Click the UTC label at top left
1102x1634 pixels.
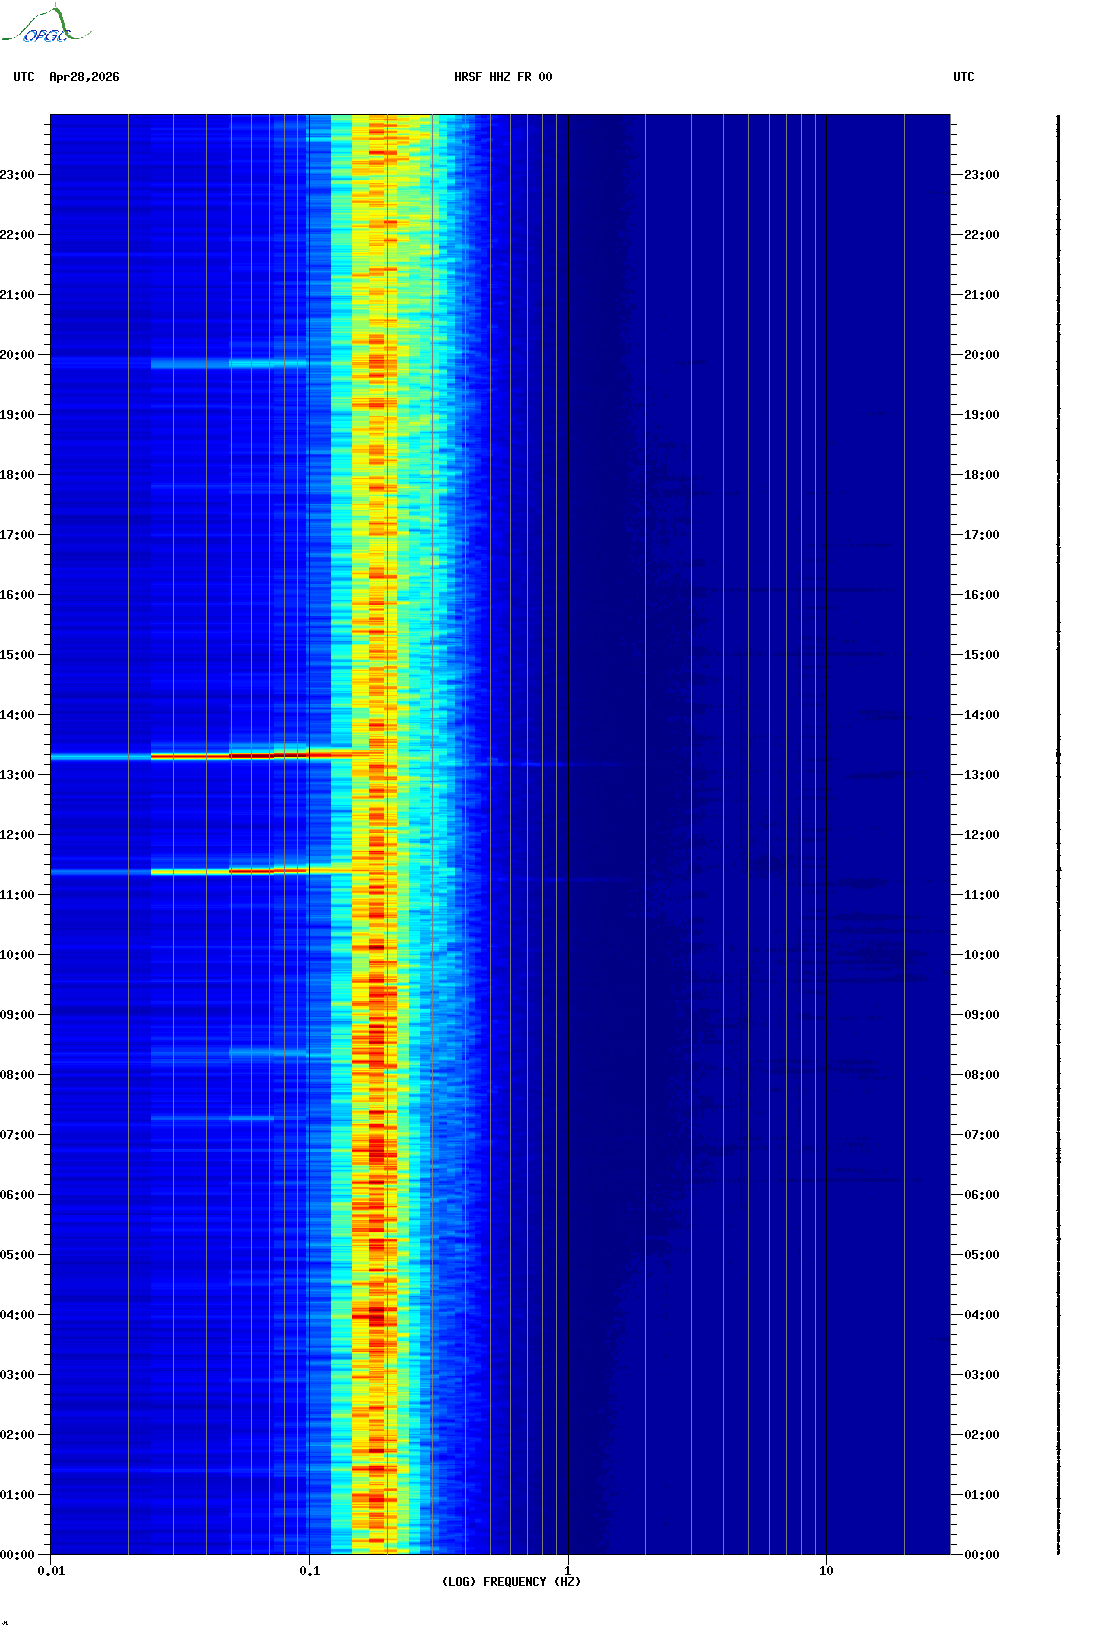click(24, 77)
